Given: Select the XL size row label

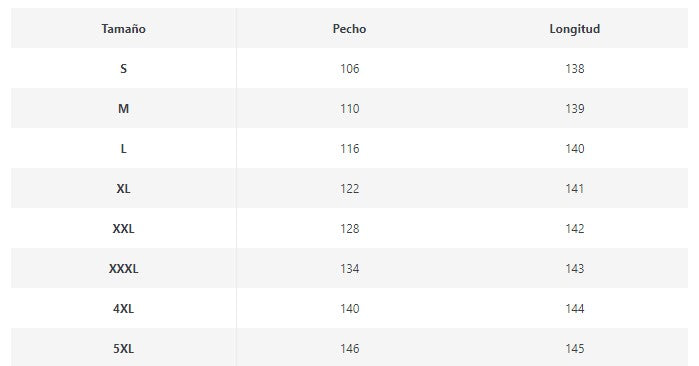Looking at the screenshot, I should click(123, 189).
